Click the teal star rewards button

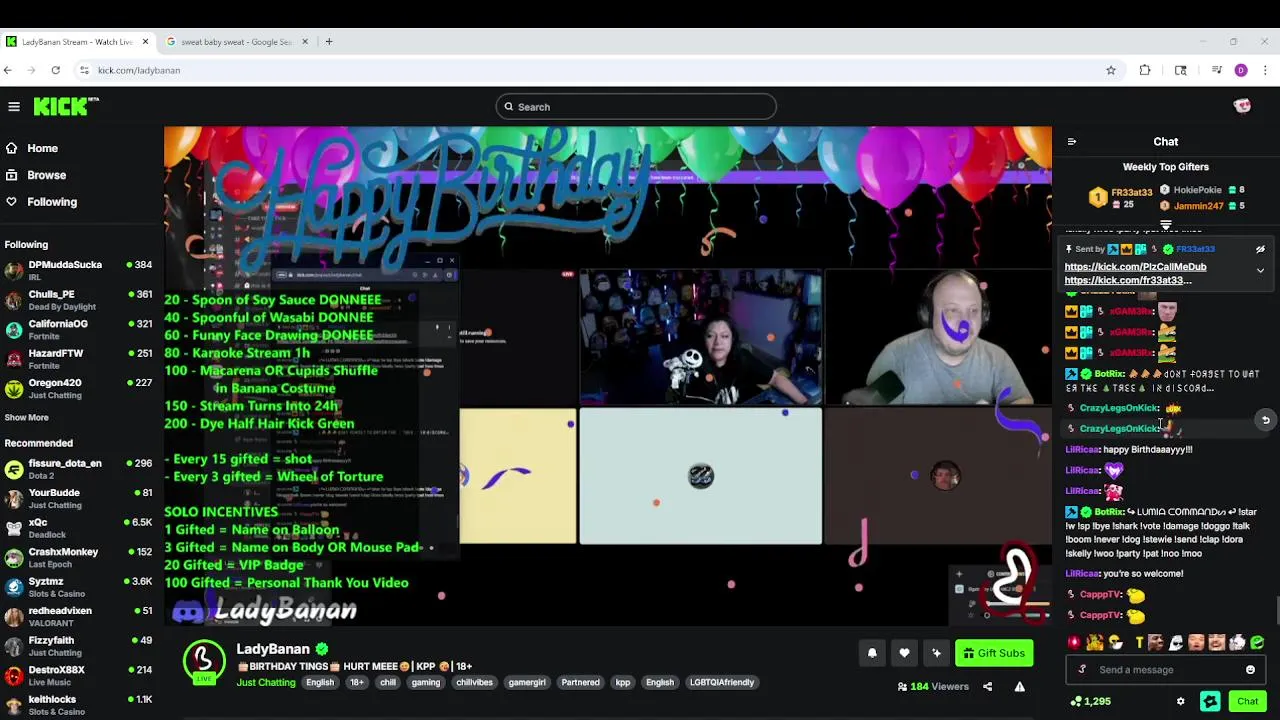[1210, 701]
